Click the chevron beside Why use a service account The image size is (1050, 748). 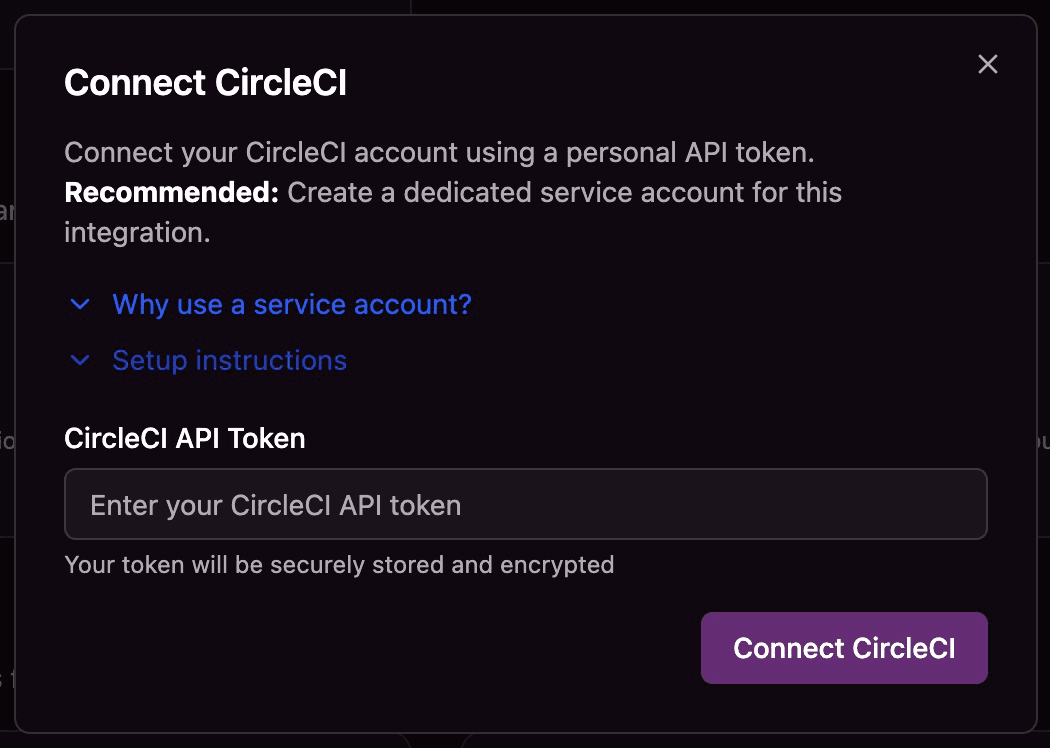(79, 304)
